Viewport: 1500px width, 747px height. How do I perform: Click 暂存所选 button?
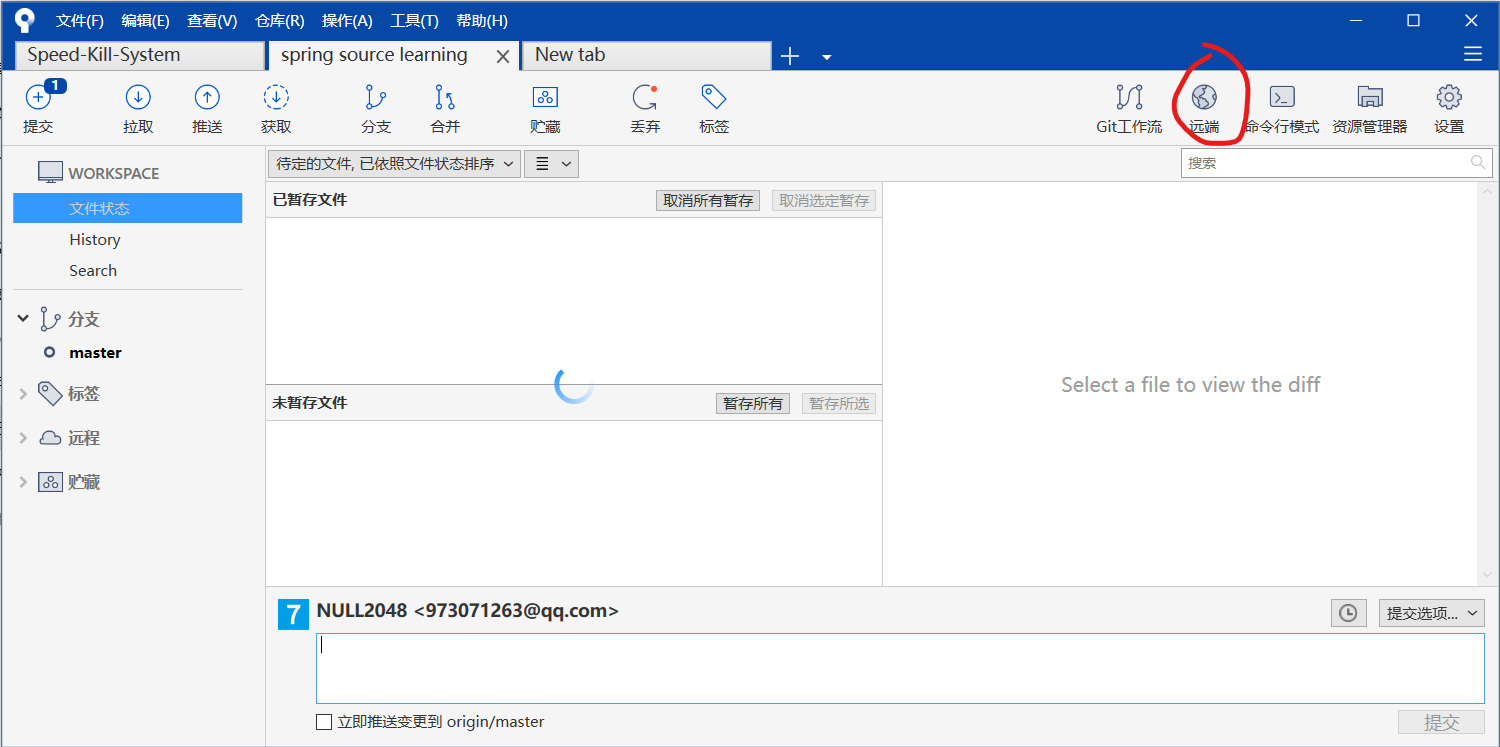pyautogui.click(x=839, y=404)
